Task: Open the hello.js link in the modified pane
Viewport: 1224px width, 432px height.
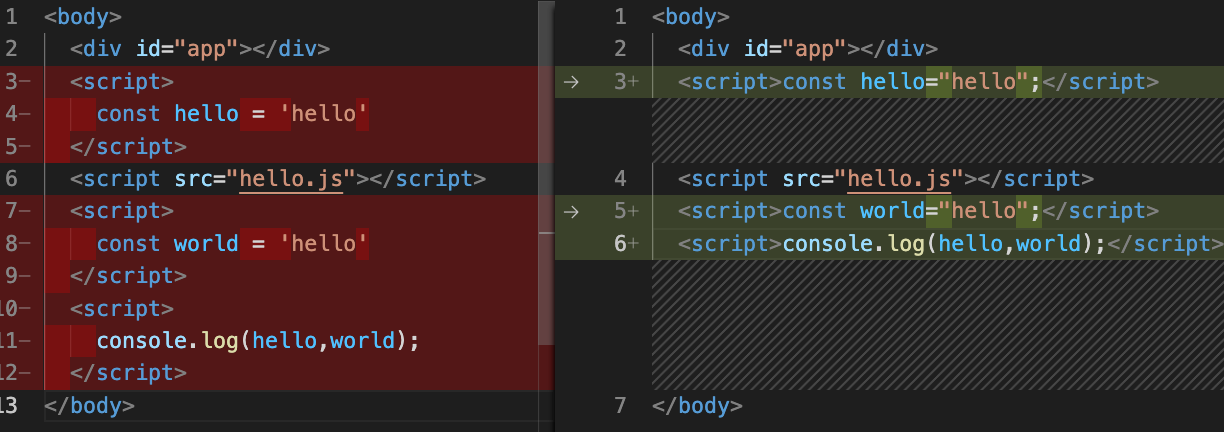Action: point(898,179)
